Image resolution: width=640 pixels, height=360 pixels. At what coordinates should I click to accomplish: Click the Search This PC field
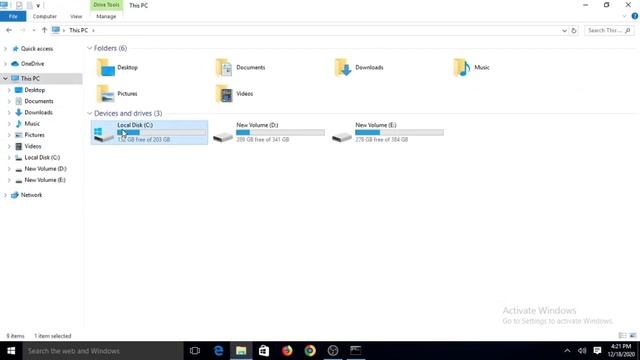[x=608, y=31]
